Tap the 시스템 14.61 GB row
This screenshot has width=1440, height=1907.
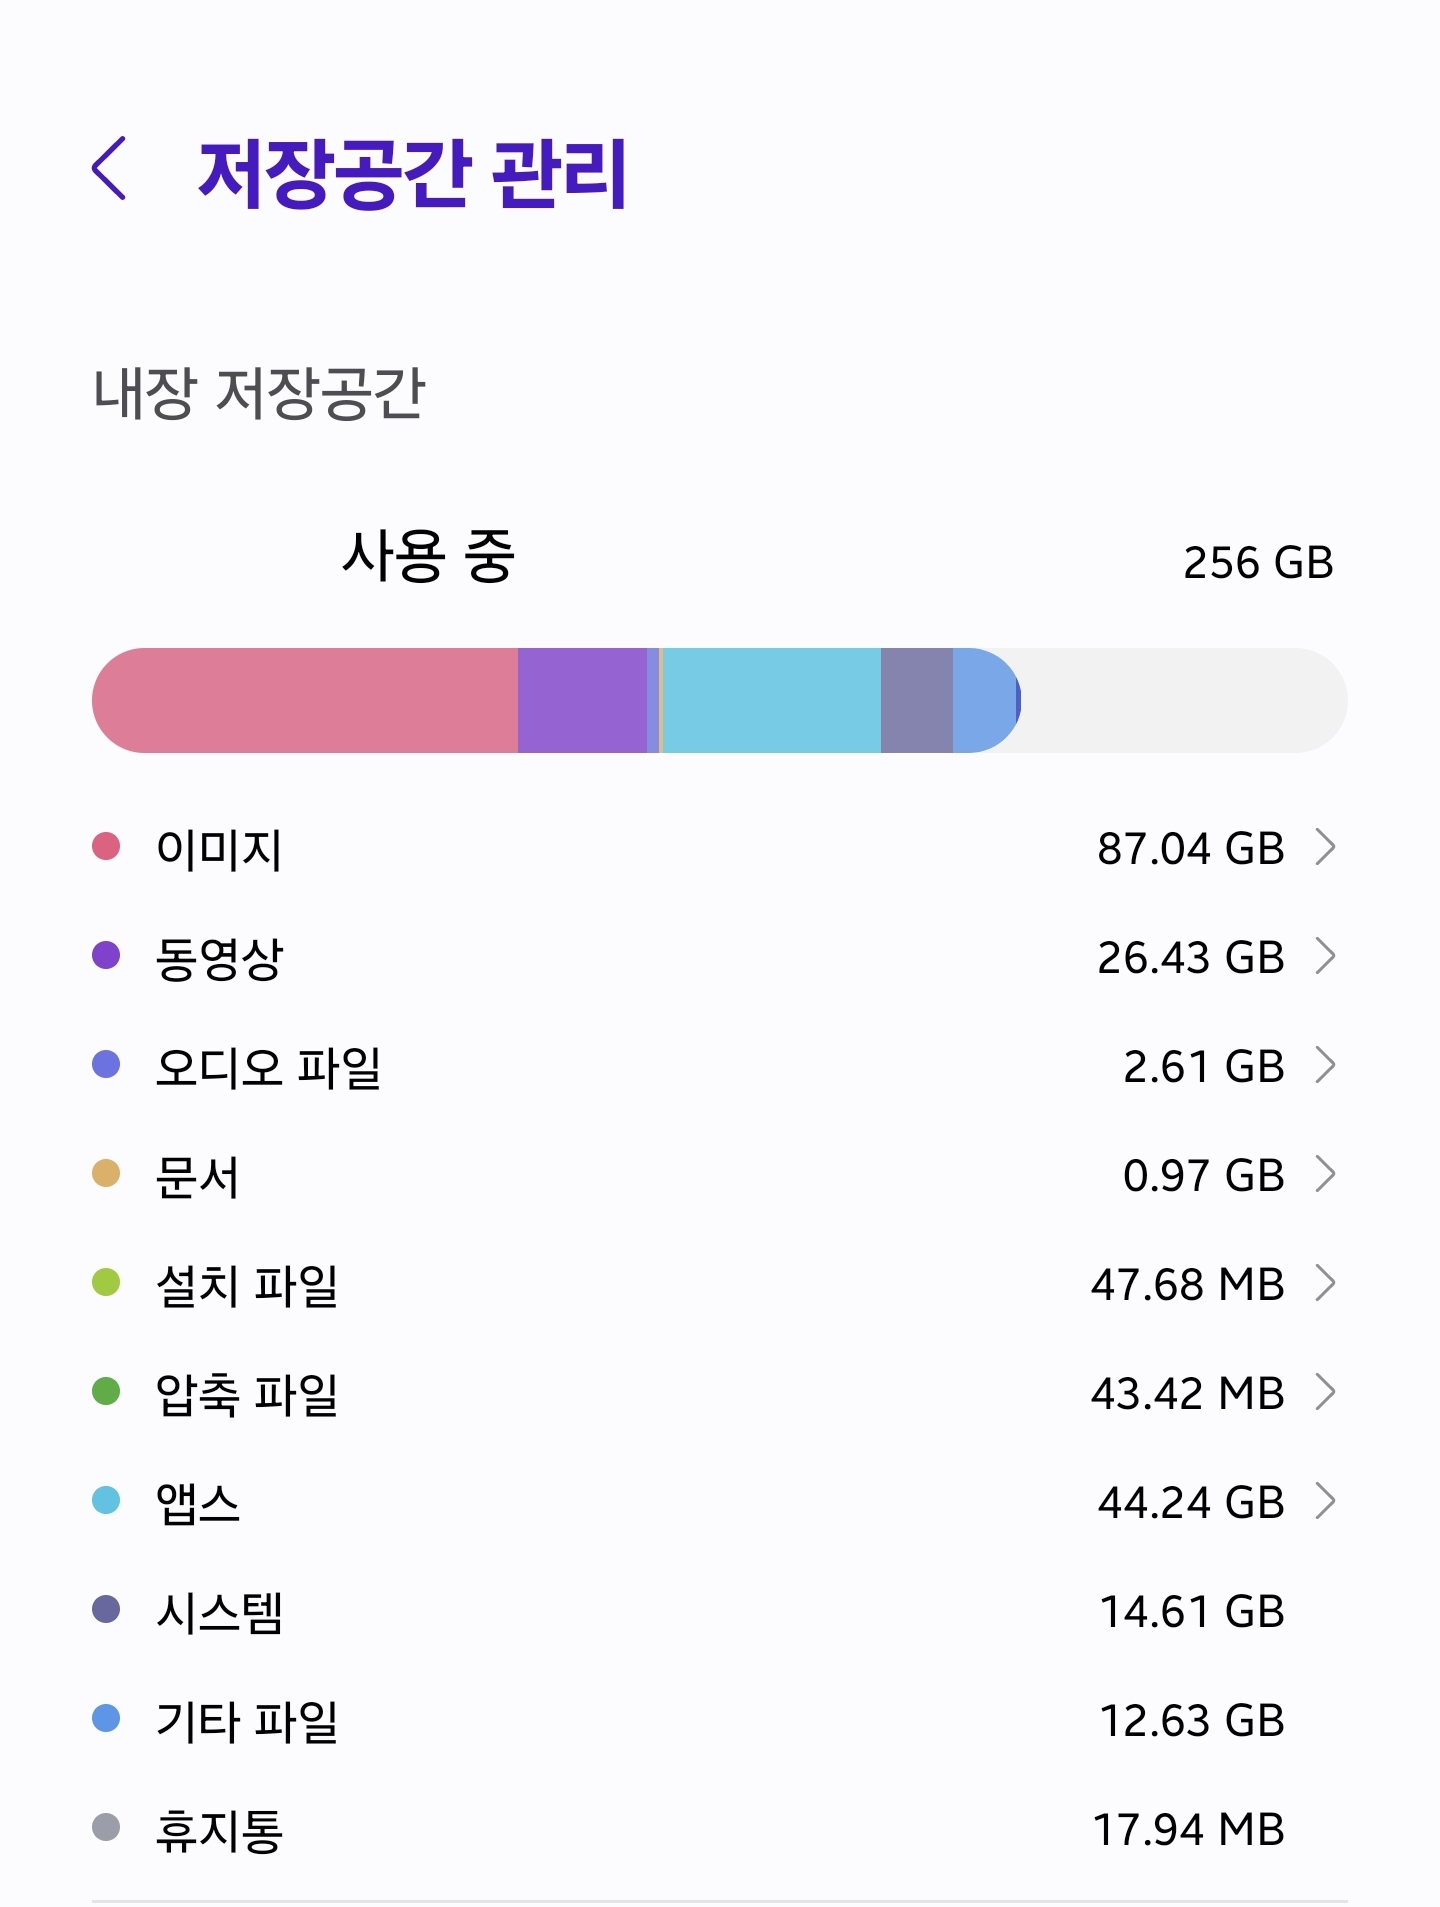pos(720,1610)
